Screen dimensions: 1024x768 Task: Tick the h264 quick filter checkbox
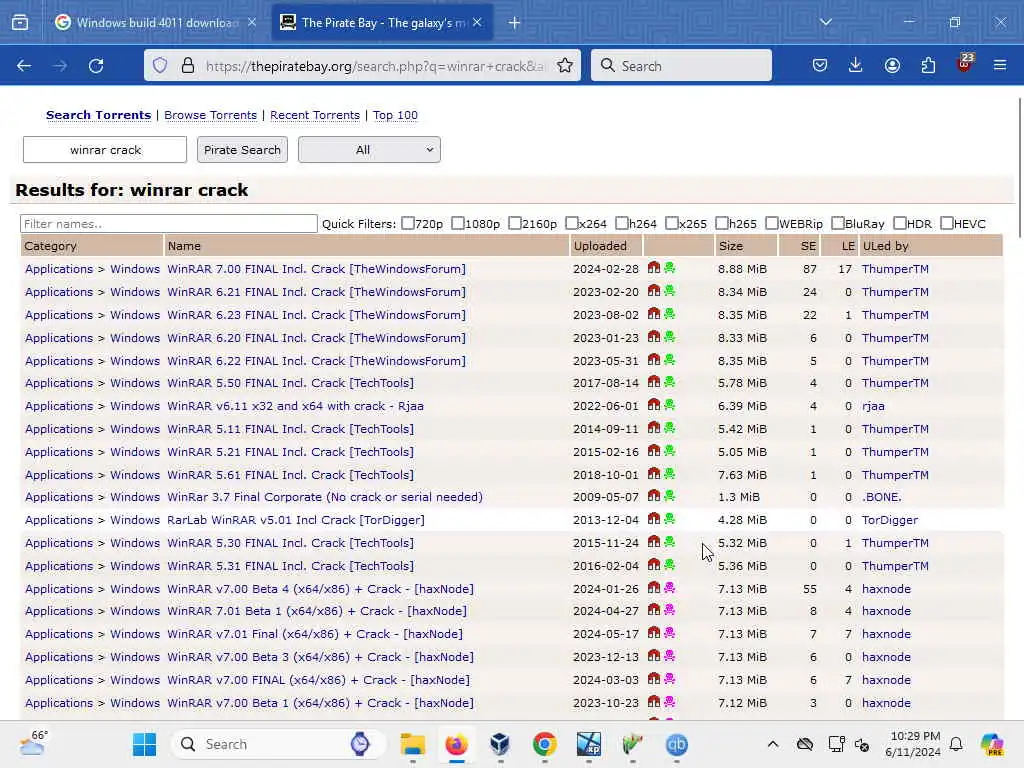click(622, 223)
